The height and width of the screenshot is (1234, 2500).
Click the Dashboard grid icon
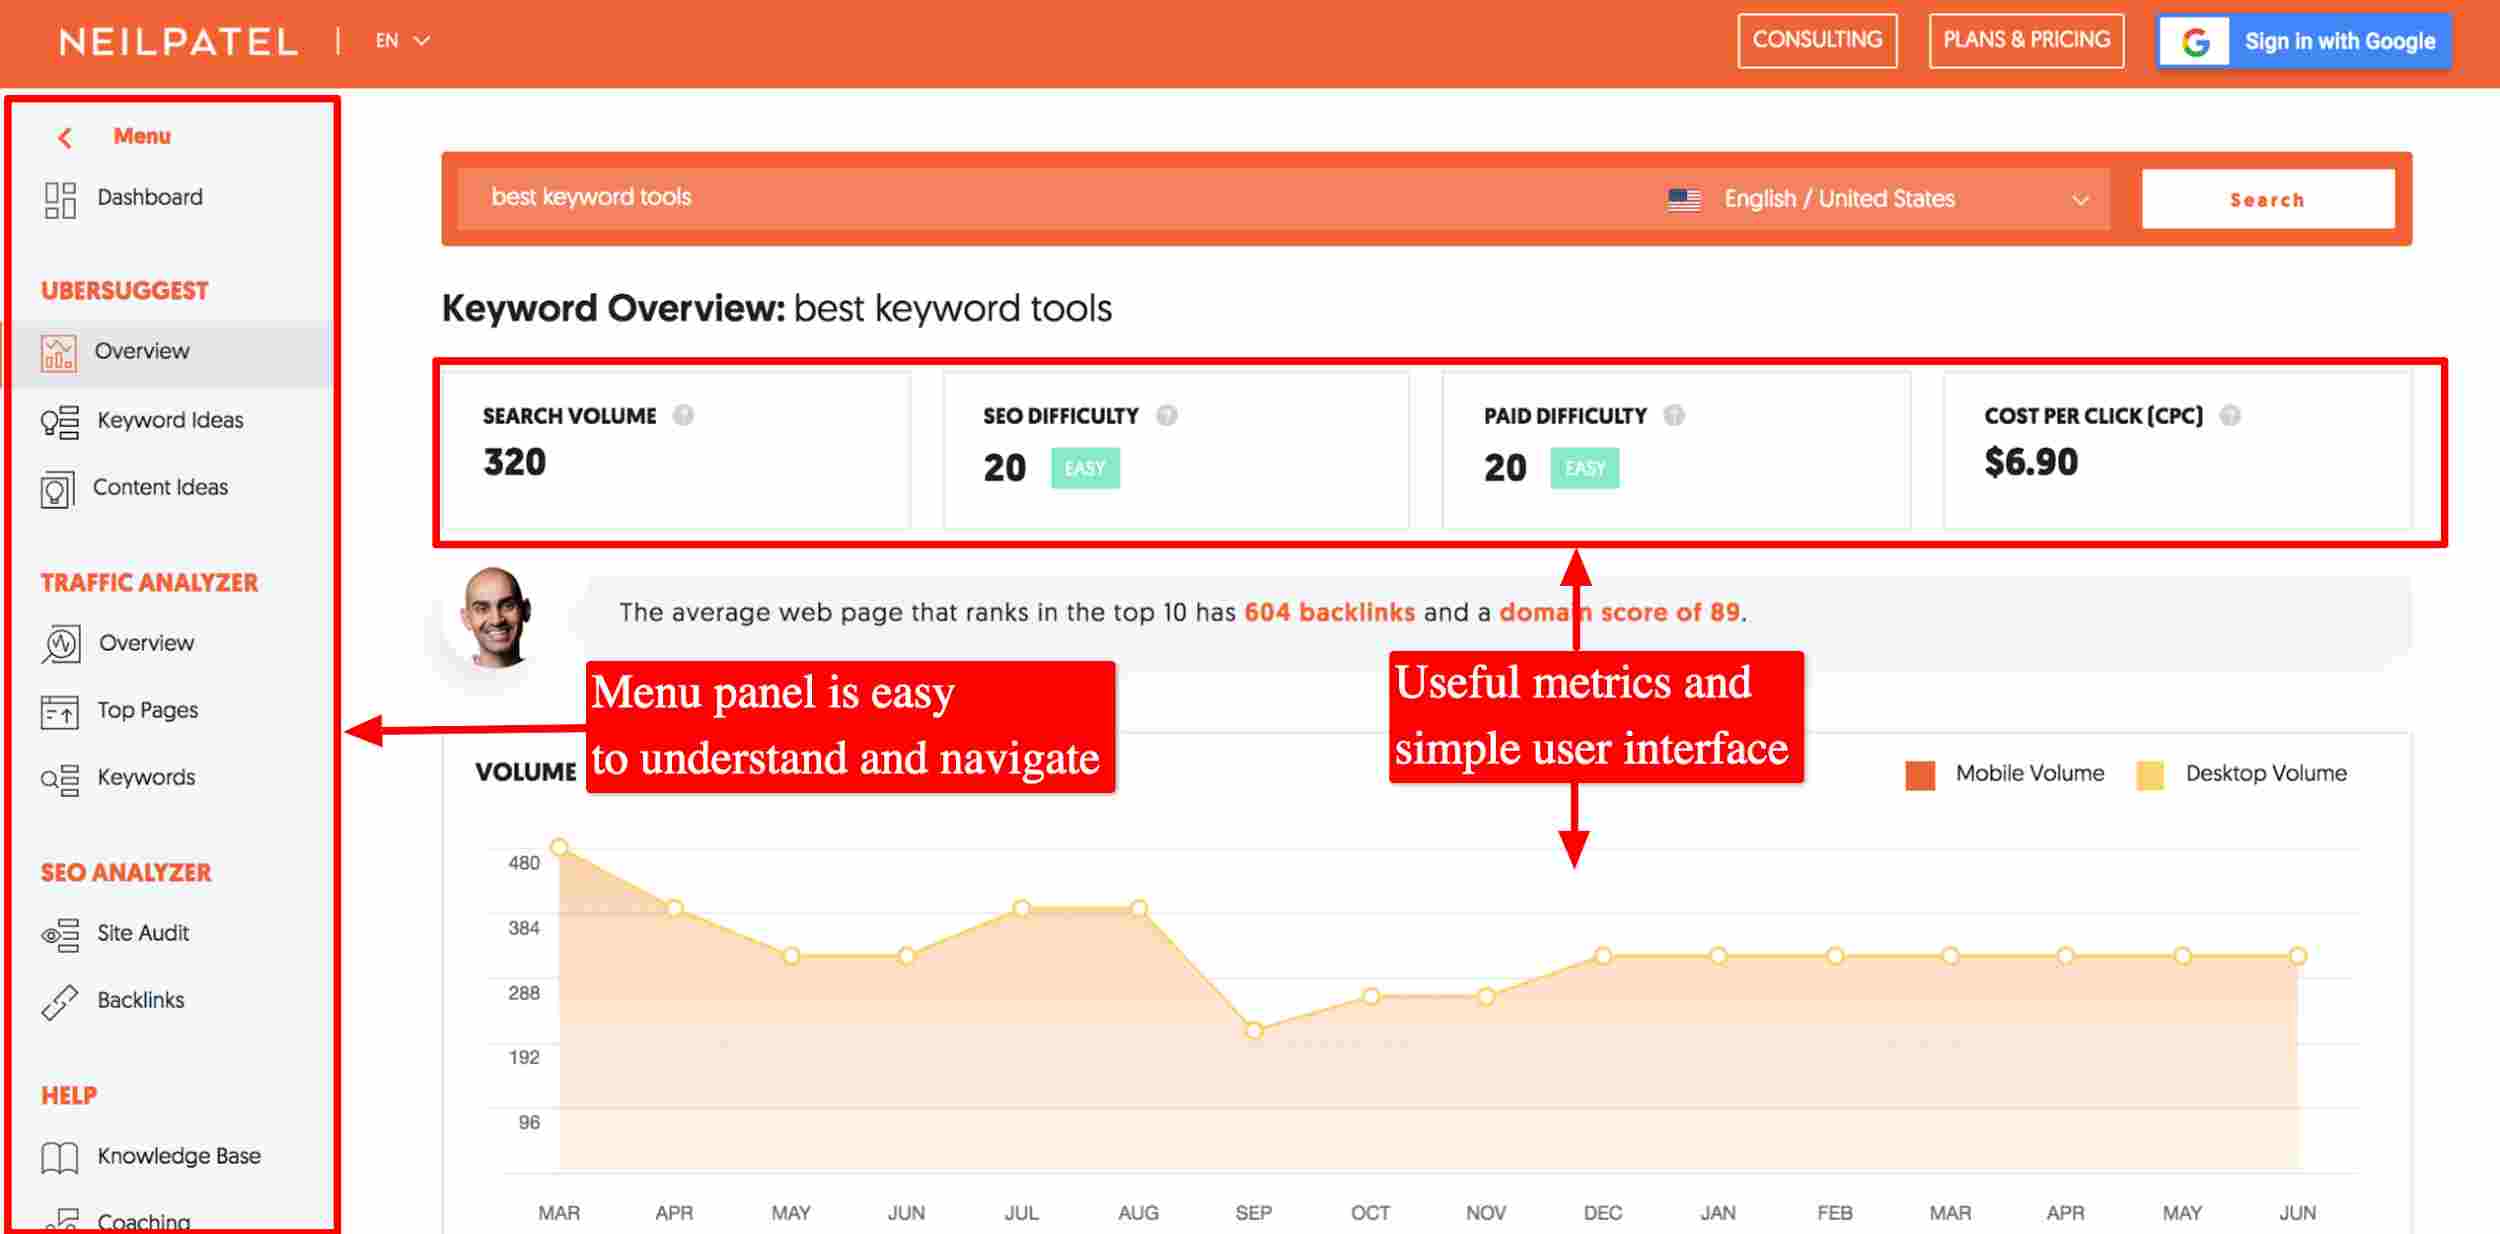pos(60,200)
